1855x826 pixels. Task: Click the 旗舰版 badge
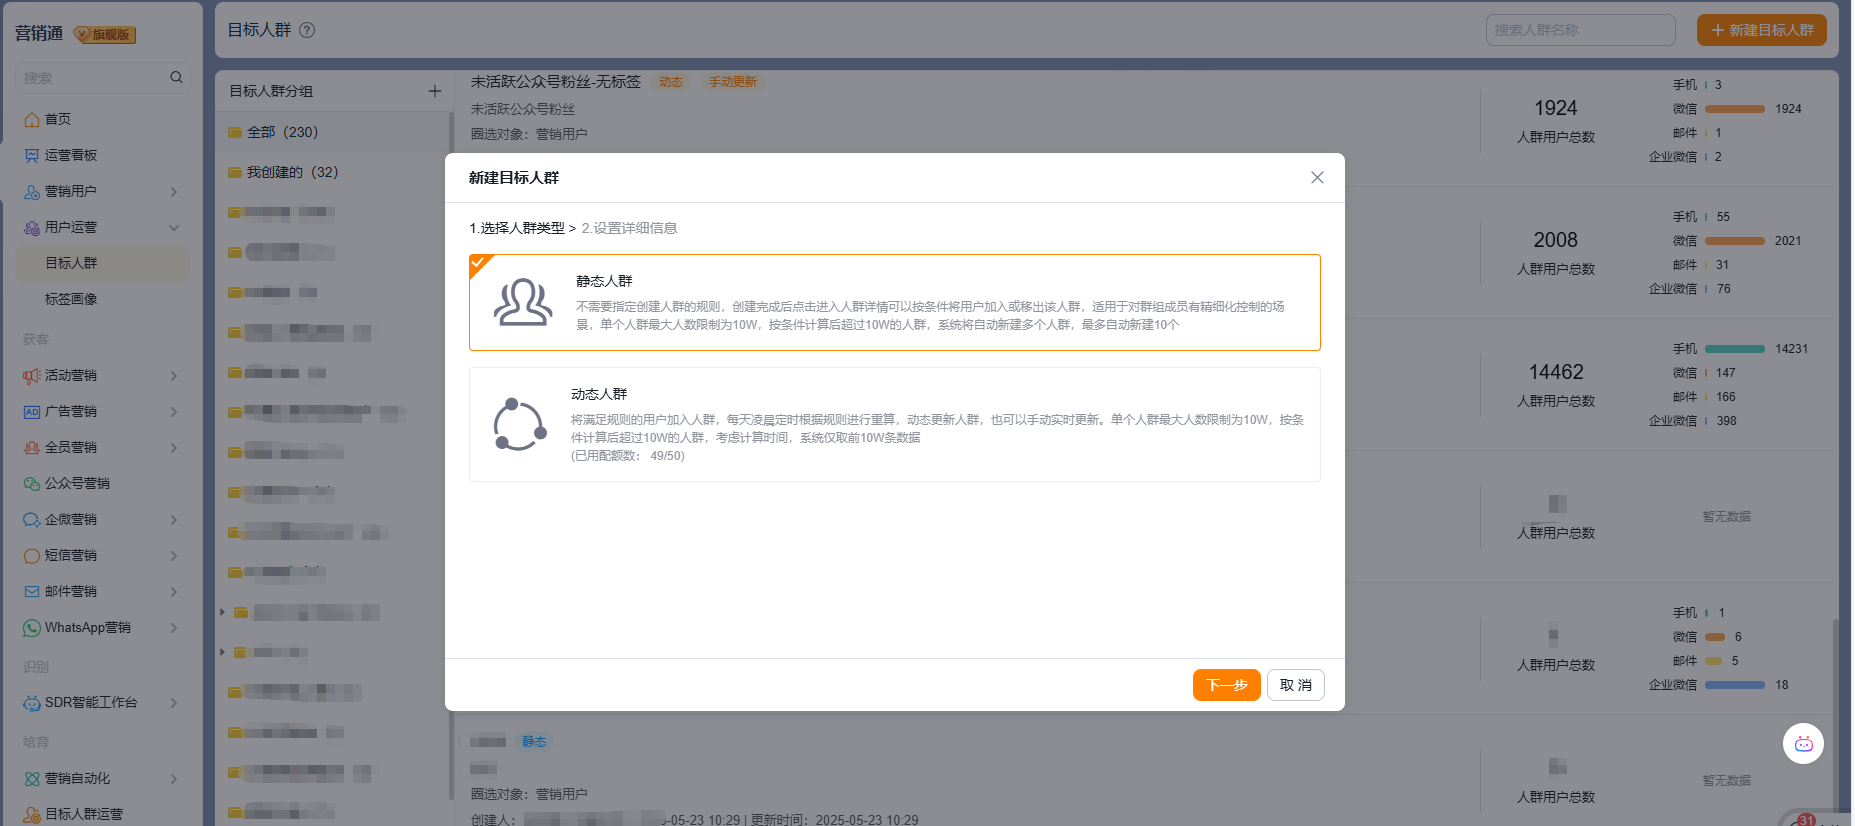pos(105,35)
